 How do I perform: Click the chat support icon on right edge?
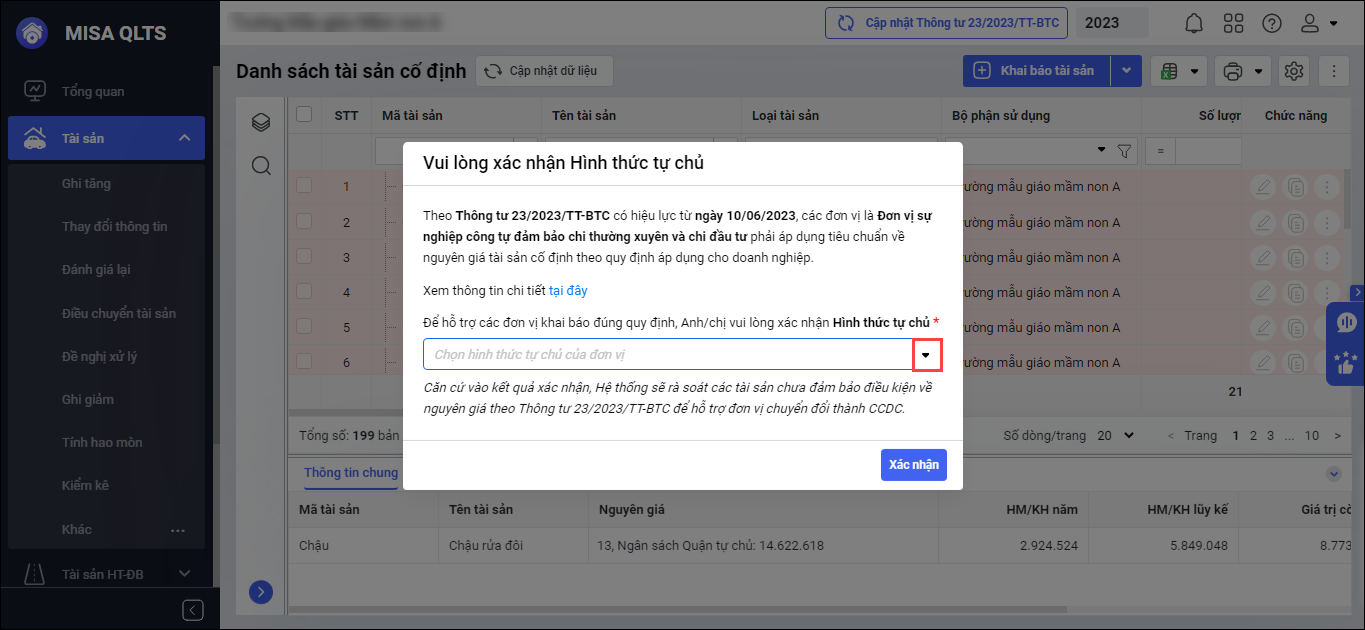tap(1346, 322)
